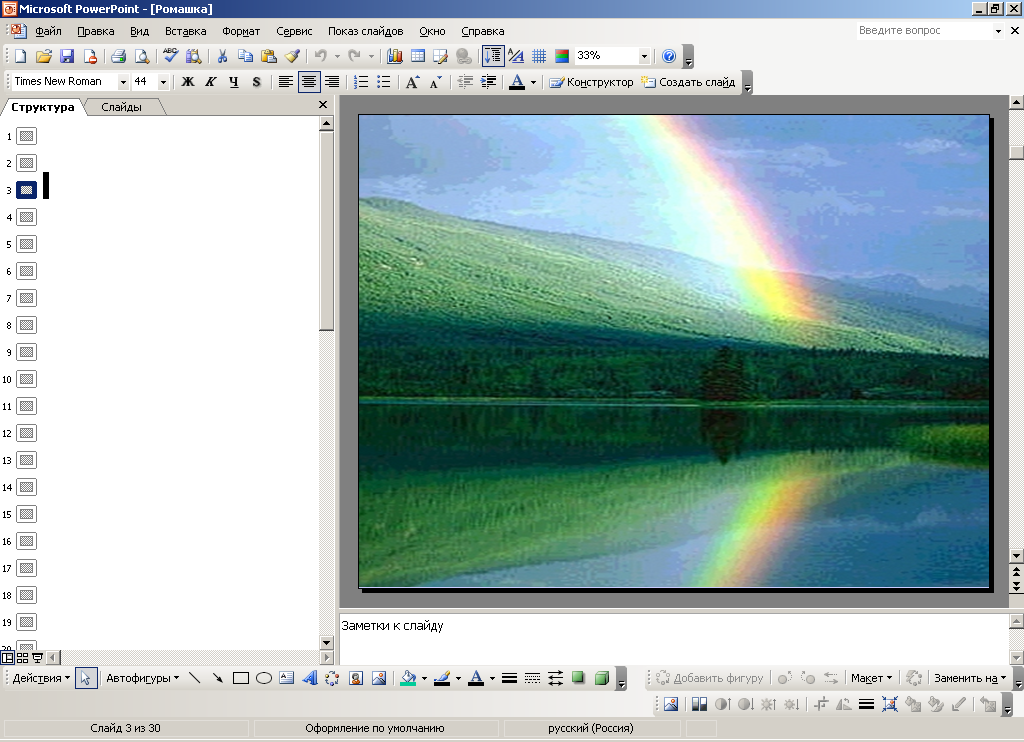Screen dimensions: 1024x742
Task: Decrease font size with the small A icon
Action: [436, 82]
